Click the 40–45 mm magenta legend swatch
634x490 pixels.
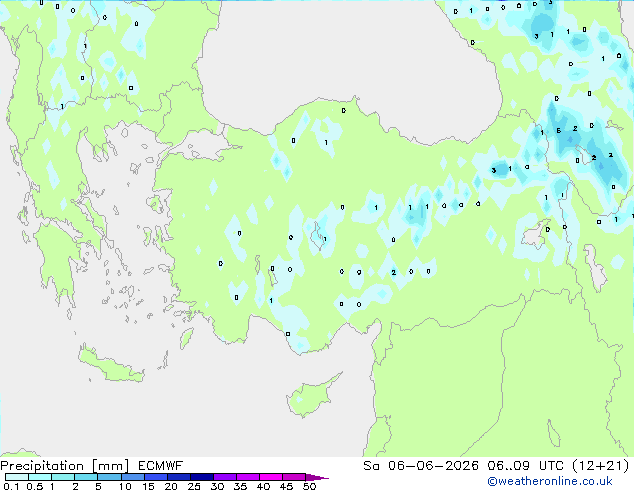point(271,477)
